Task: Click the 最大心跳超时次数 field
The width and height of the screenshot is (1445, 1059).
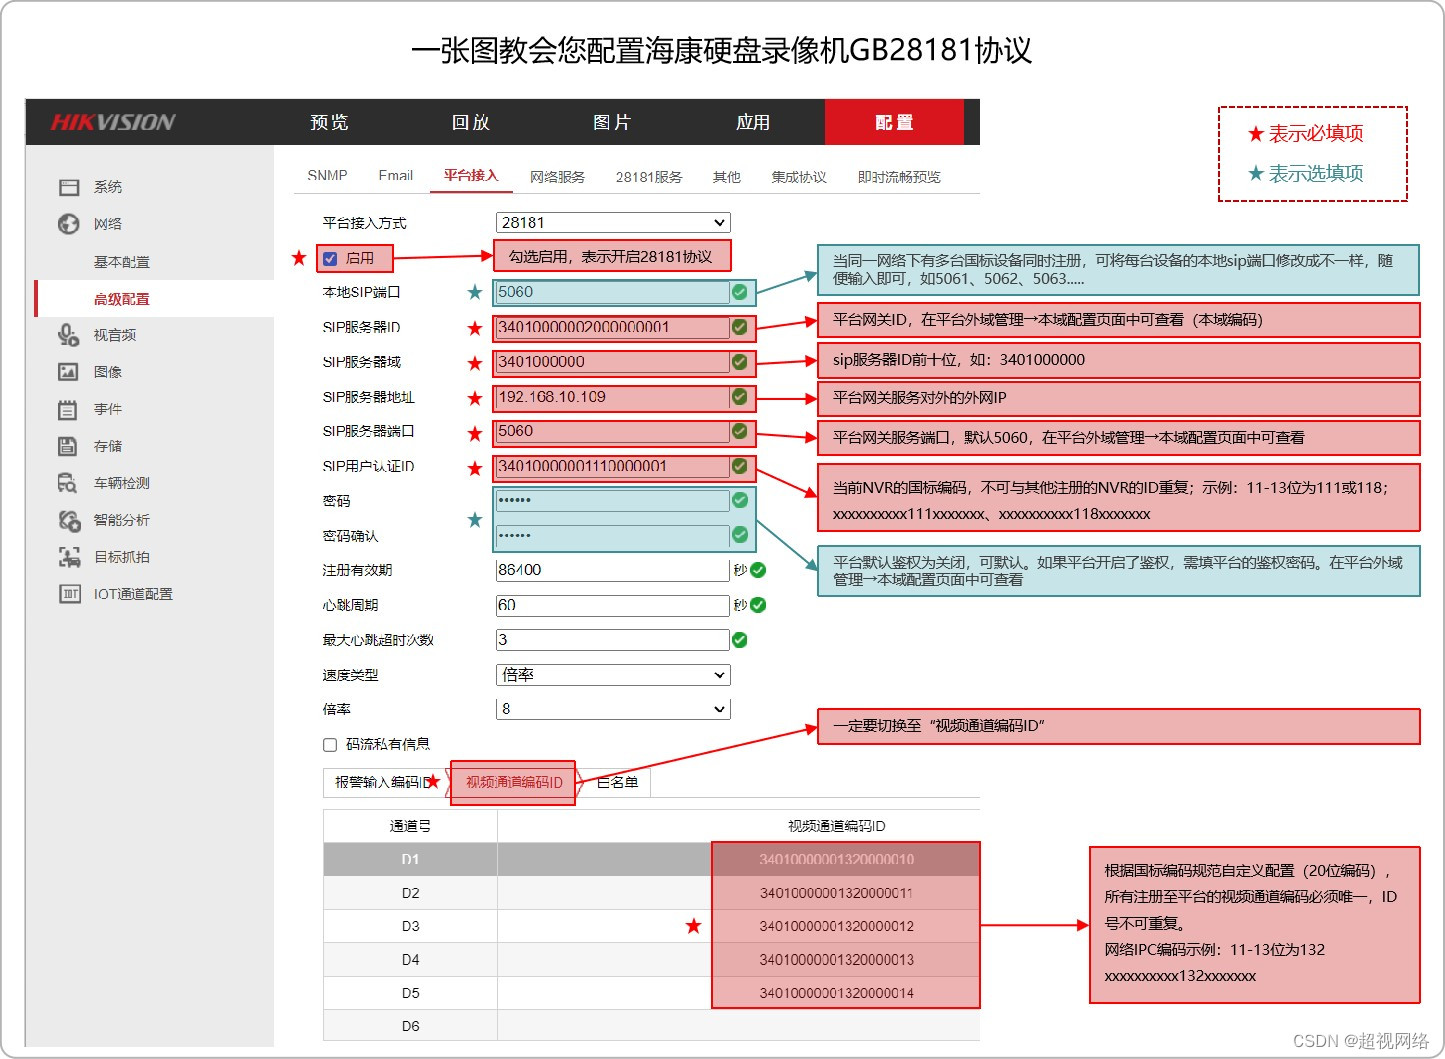Action: [x=613, y=640]
